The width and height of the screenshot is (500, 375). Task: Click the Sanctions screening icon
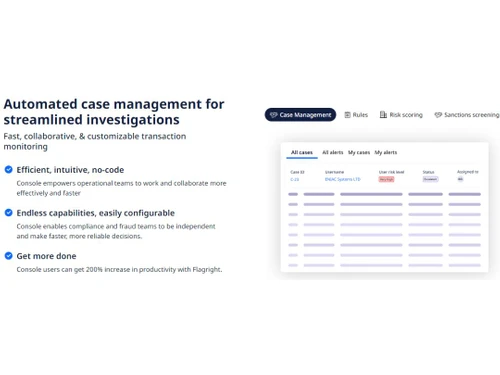tap(438, 115)
